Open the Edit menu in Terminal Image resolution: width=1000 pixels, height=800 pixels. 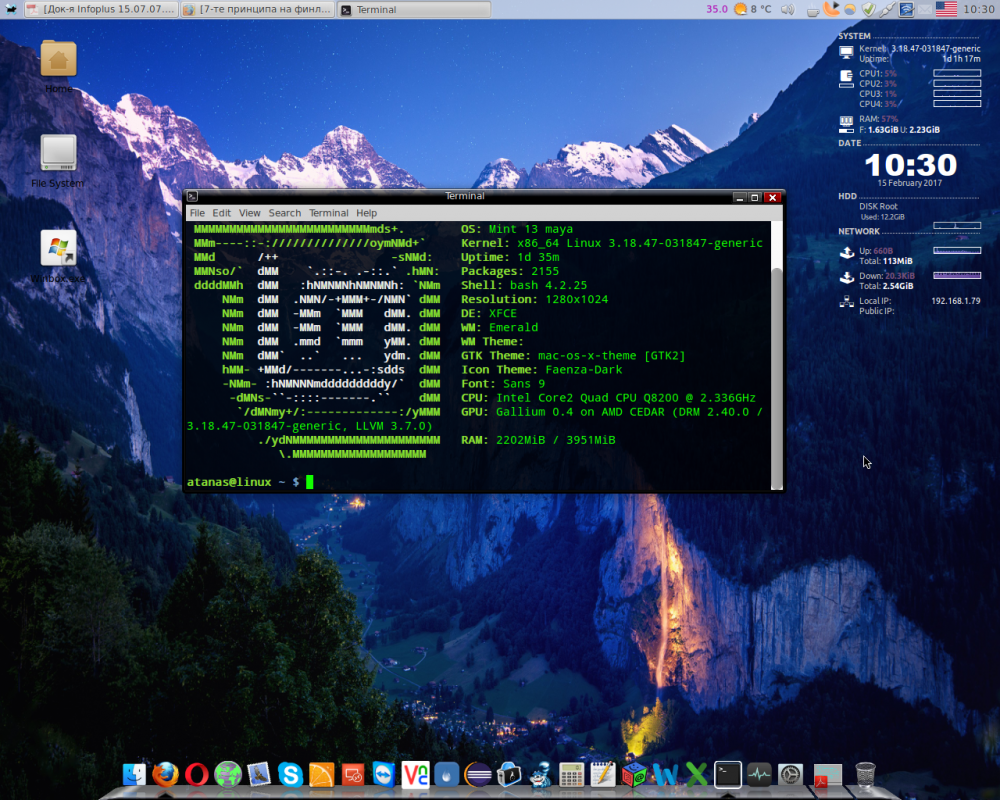point(221,212)
